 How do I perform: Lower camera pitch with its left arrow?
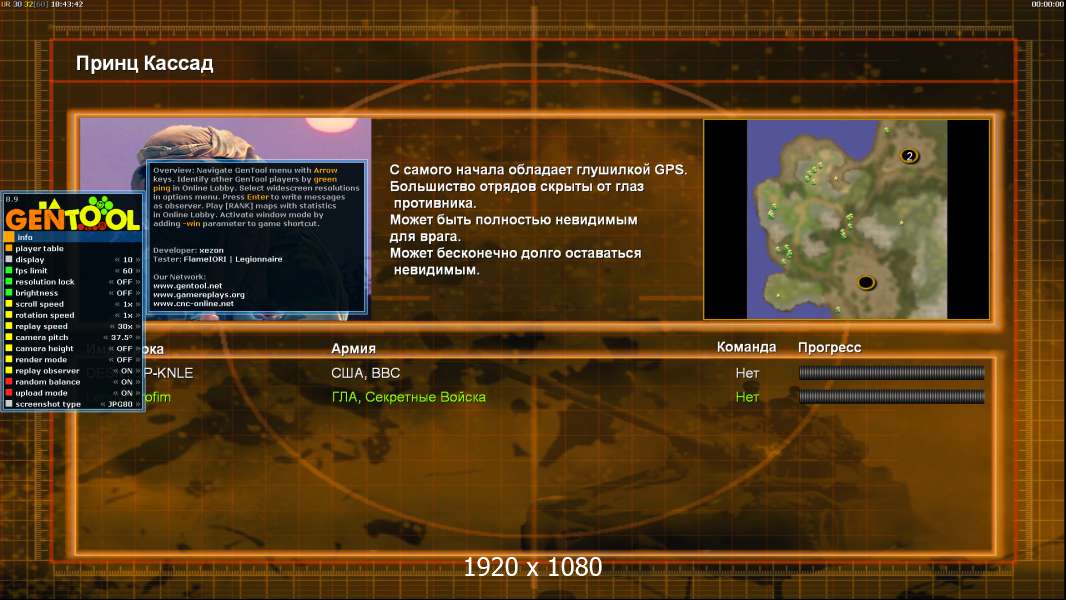pyautogui.click(x=106, y=337)
